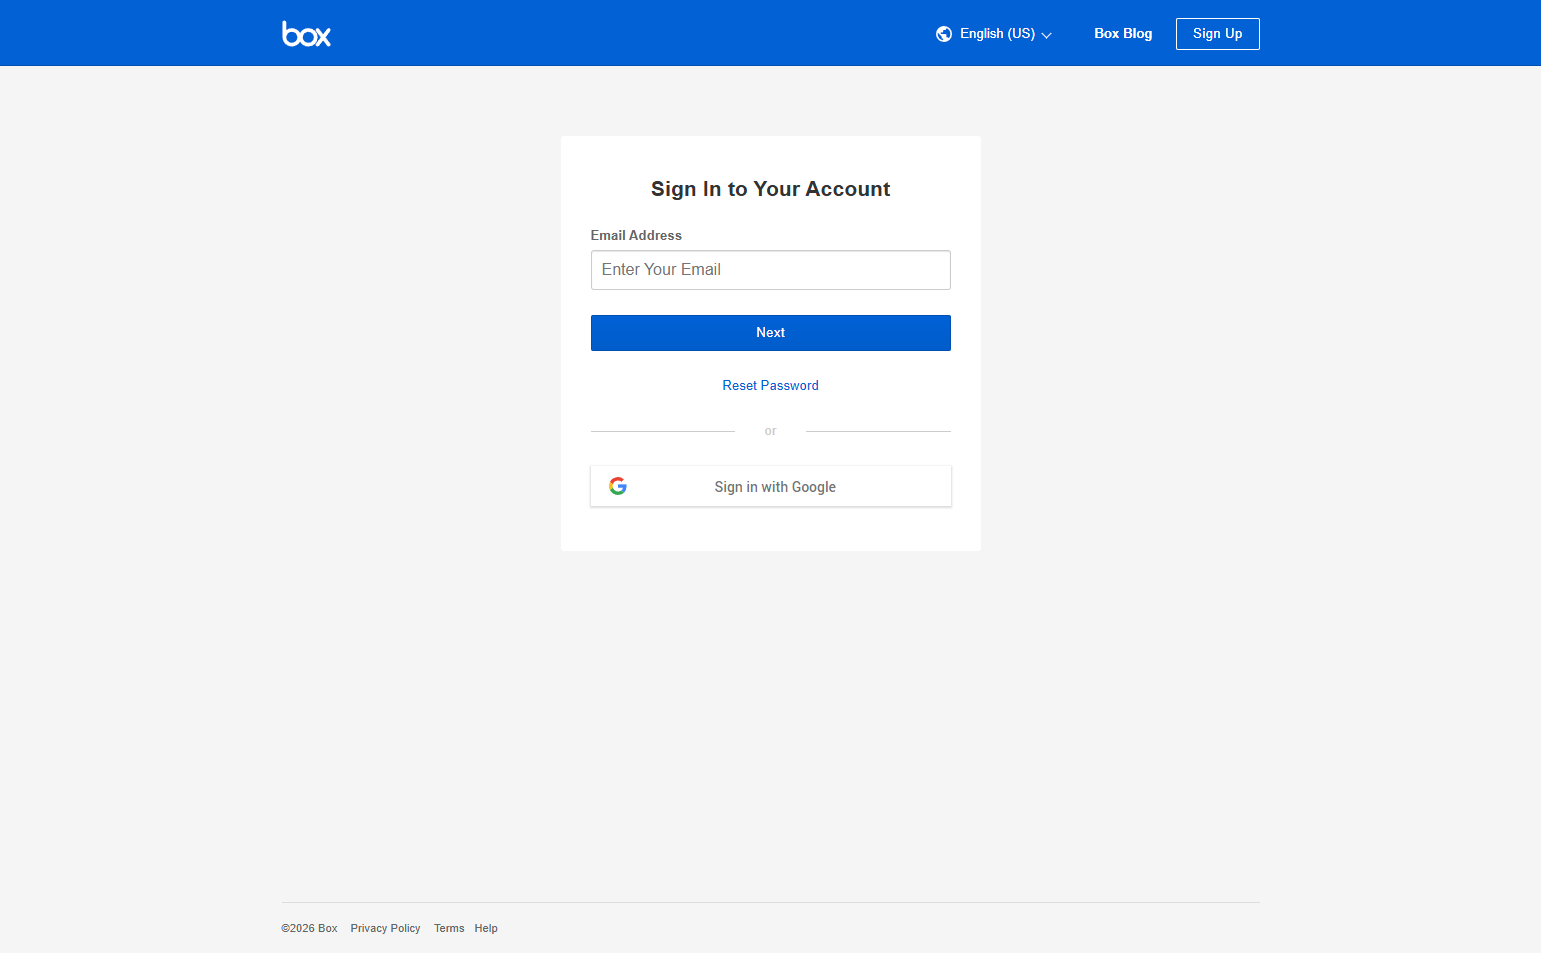Choose Sign in with Google

click(770, 487)
